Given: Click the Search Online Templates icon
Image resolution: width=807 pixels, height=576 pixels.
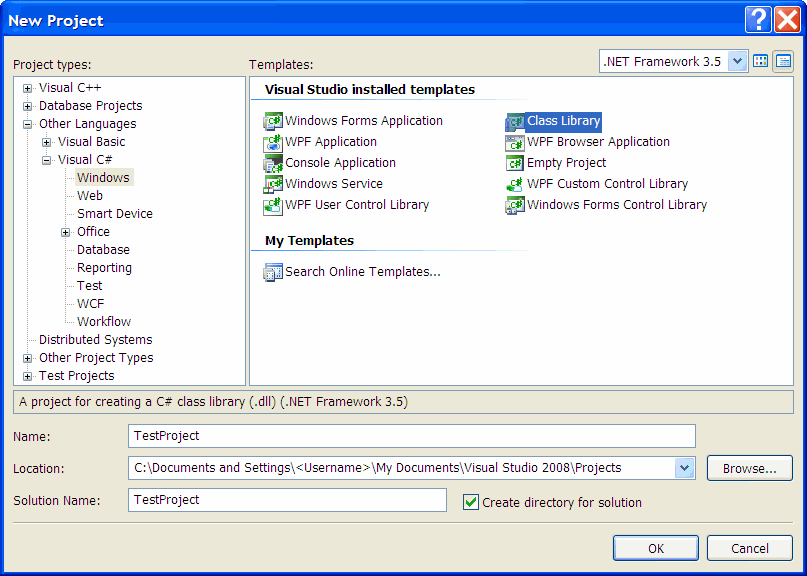Looking at the screenshot, I should coord(273,272).
